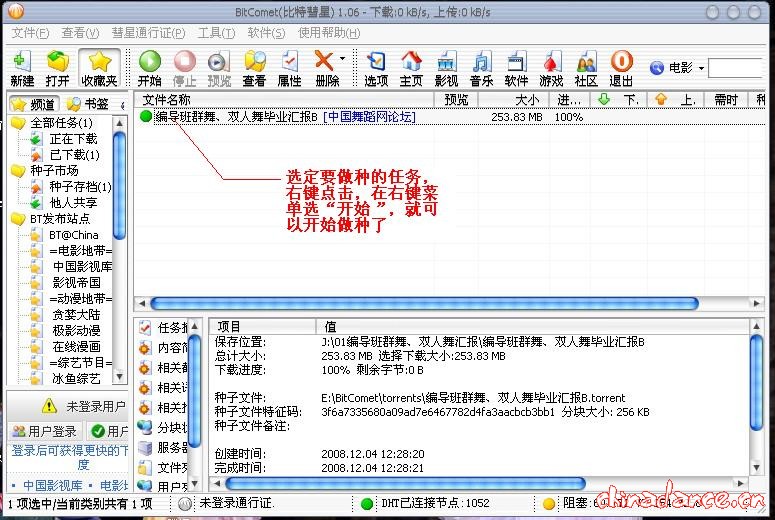Image resolution: width=775 pixels, height=520 pixels.
Task: Click the 未登录通行证 status bar entry
Action: click(x=236, y=503)
